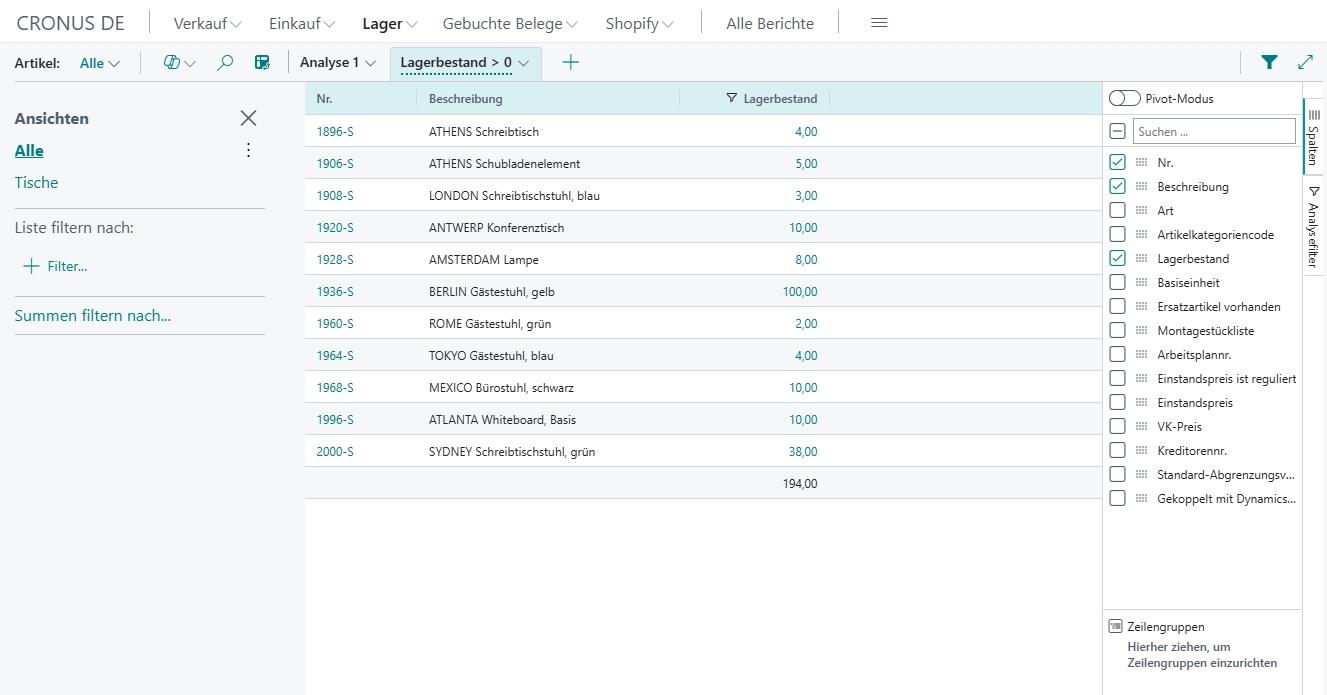Click the drag handle icon of Basiseinheit column
The width and height of the screenshot is (1327, 695).
1141,283
